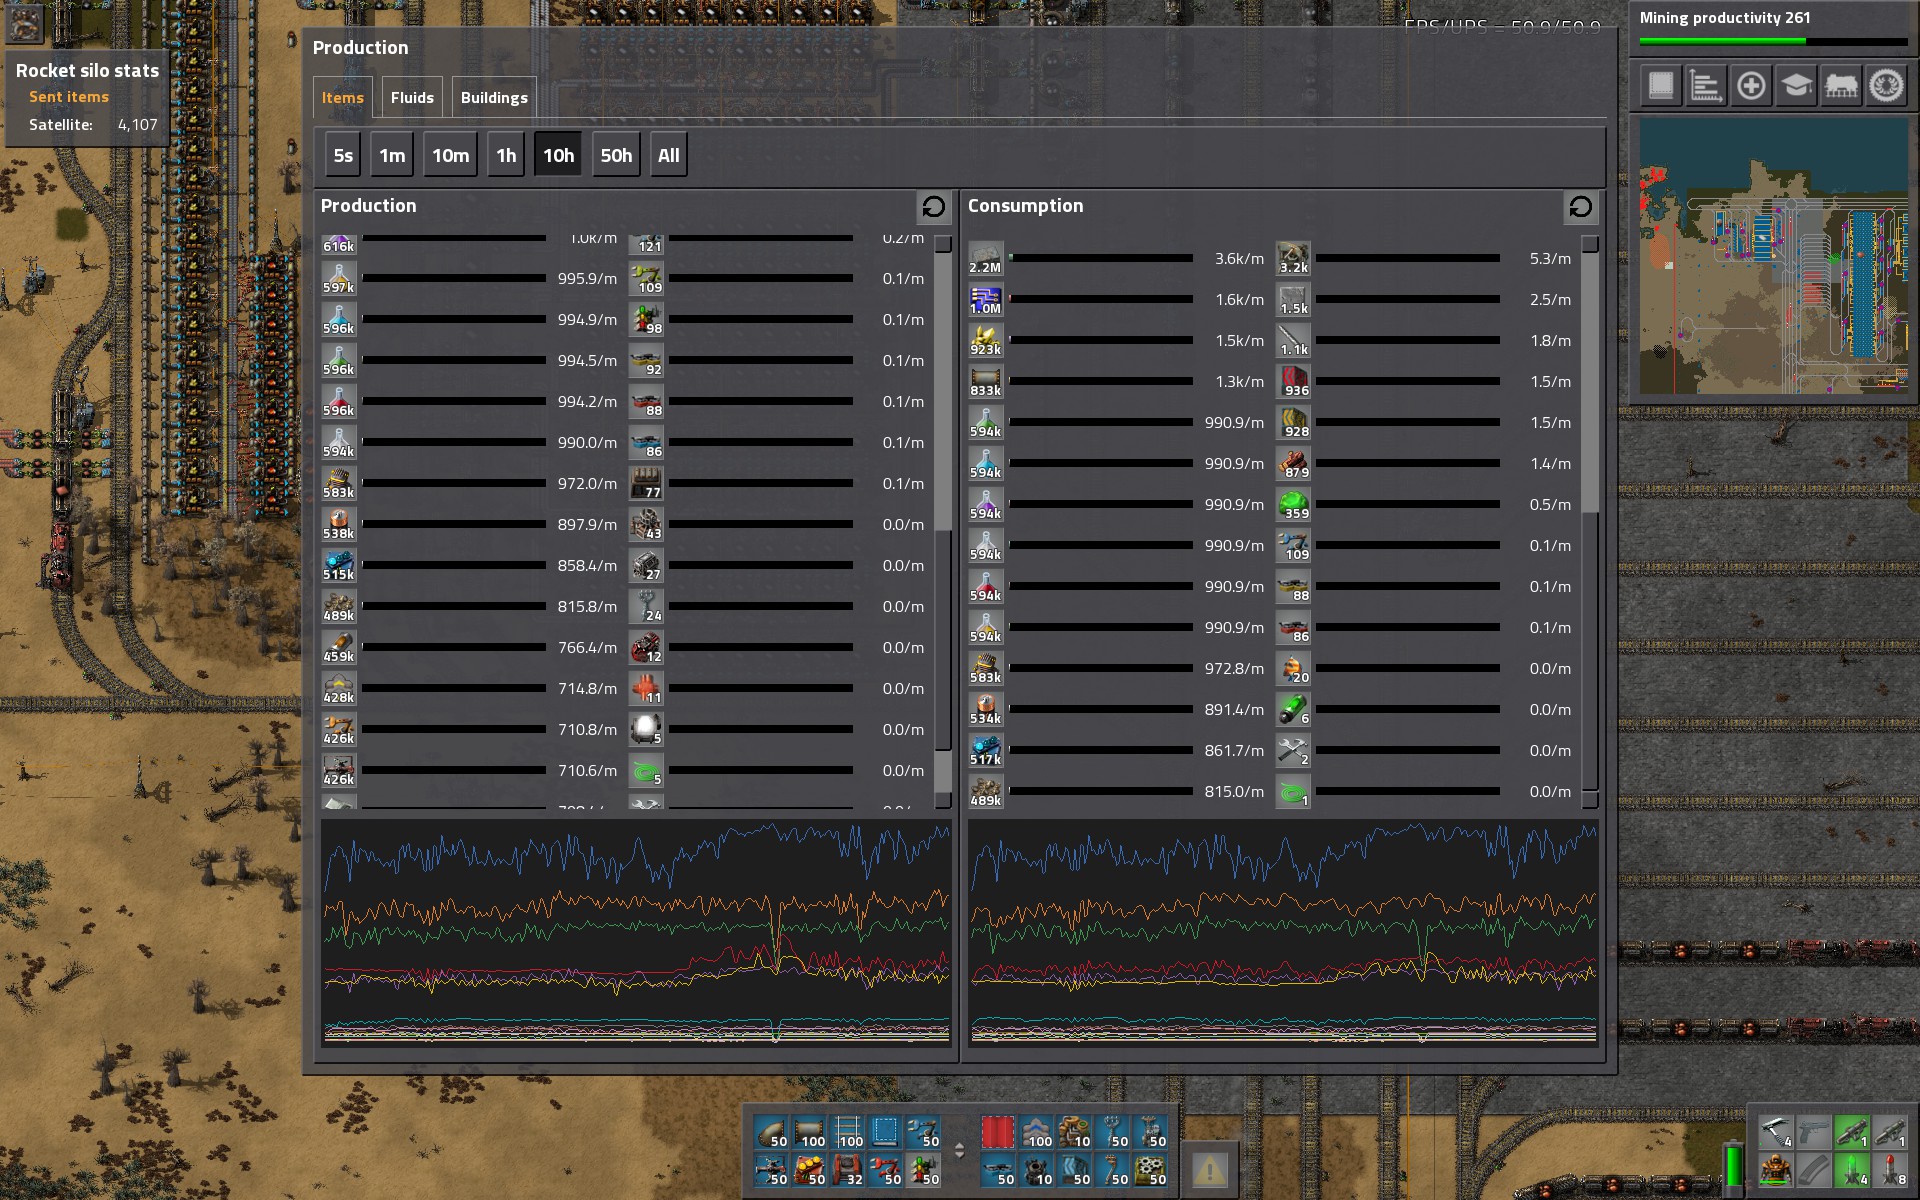
Task: Select the blue blueprint book quickbar slot
Action: pyautogui.click(x=885, y=1132)
